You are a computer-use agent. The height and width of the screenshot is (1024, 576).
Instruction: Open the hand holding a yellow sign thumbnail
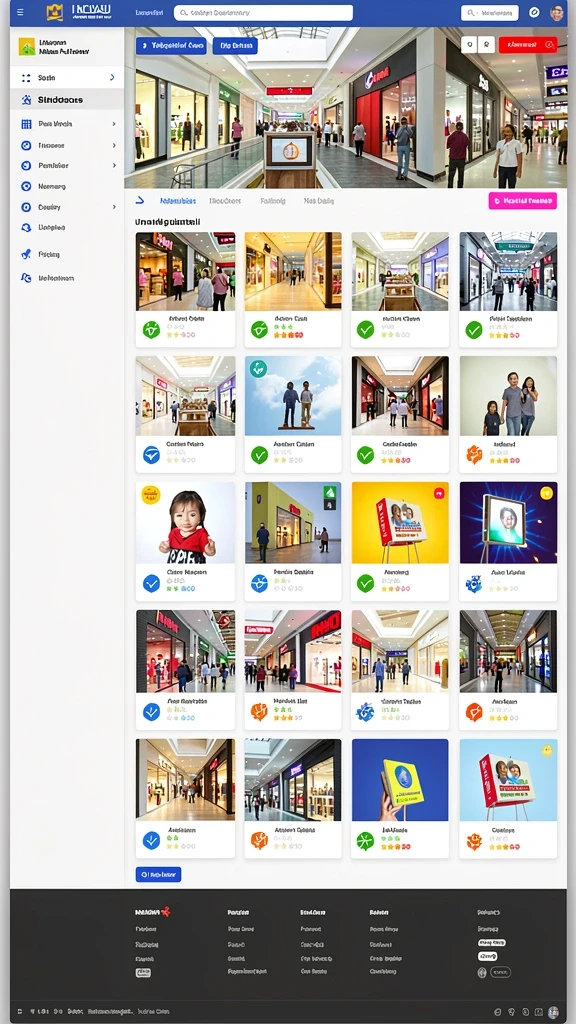pos(400,780)
